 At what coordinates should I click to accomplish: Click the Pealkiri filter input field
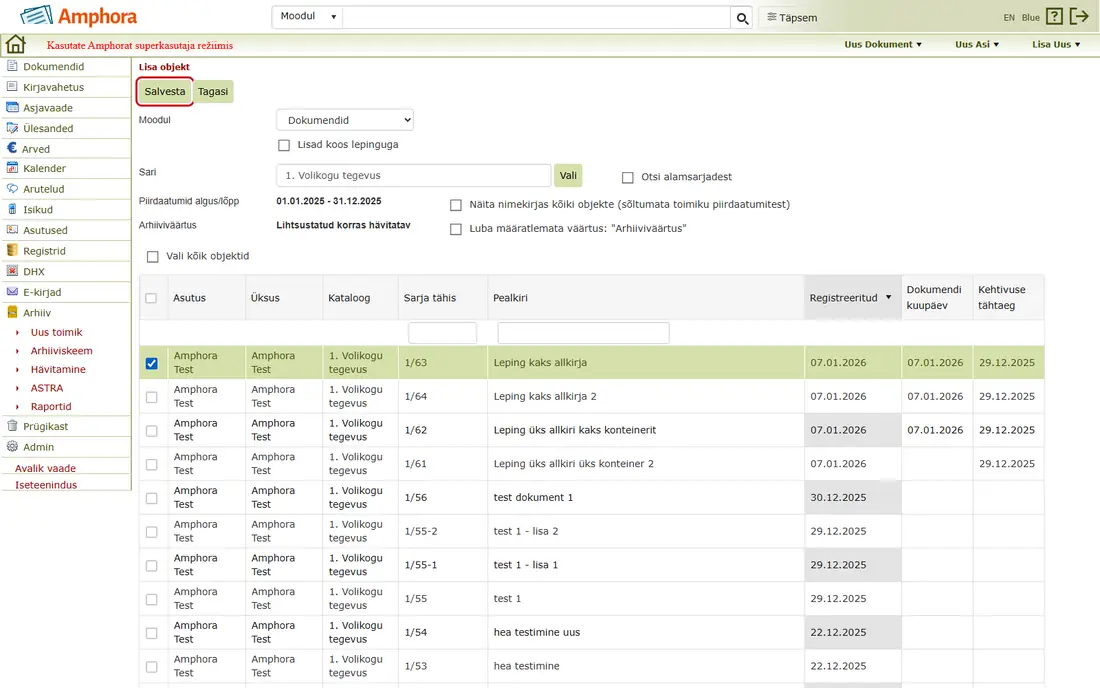(x=584, y=333)
